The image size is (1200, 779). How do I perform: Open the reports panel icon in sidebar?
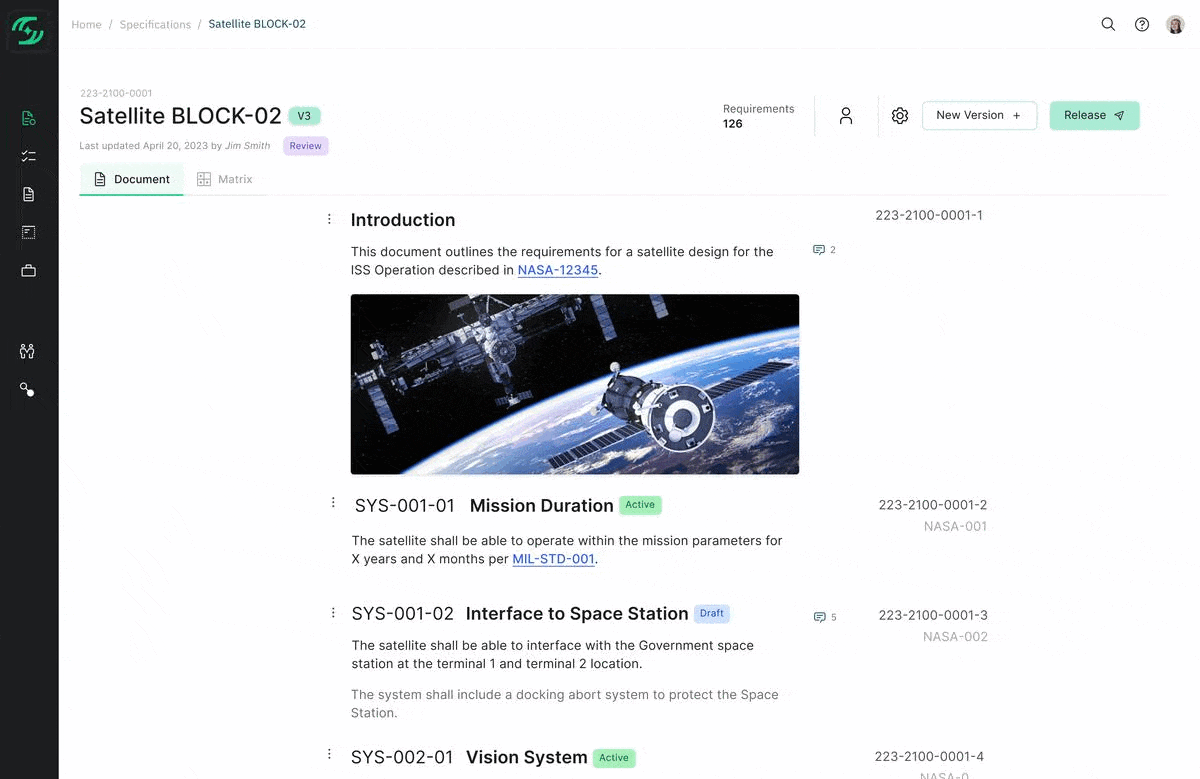(28, 232)
